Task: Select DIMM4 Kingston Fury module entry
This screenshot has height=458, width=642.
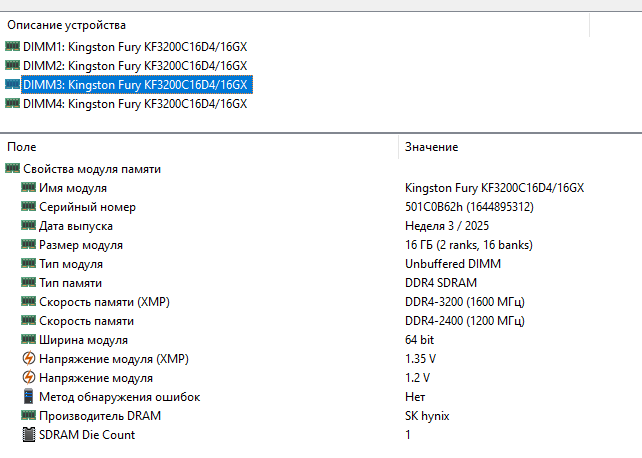Action: tap(134, 103)
